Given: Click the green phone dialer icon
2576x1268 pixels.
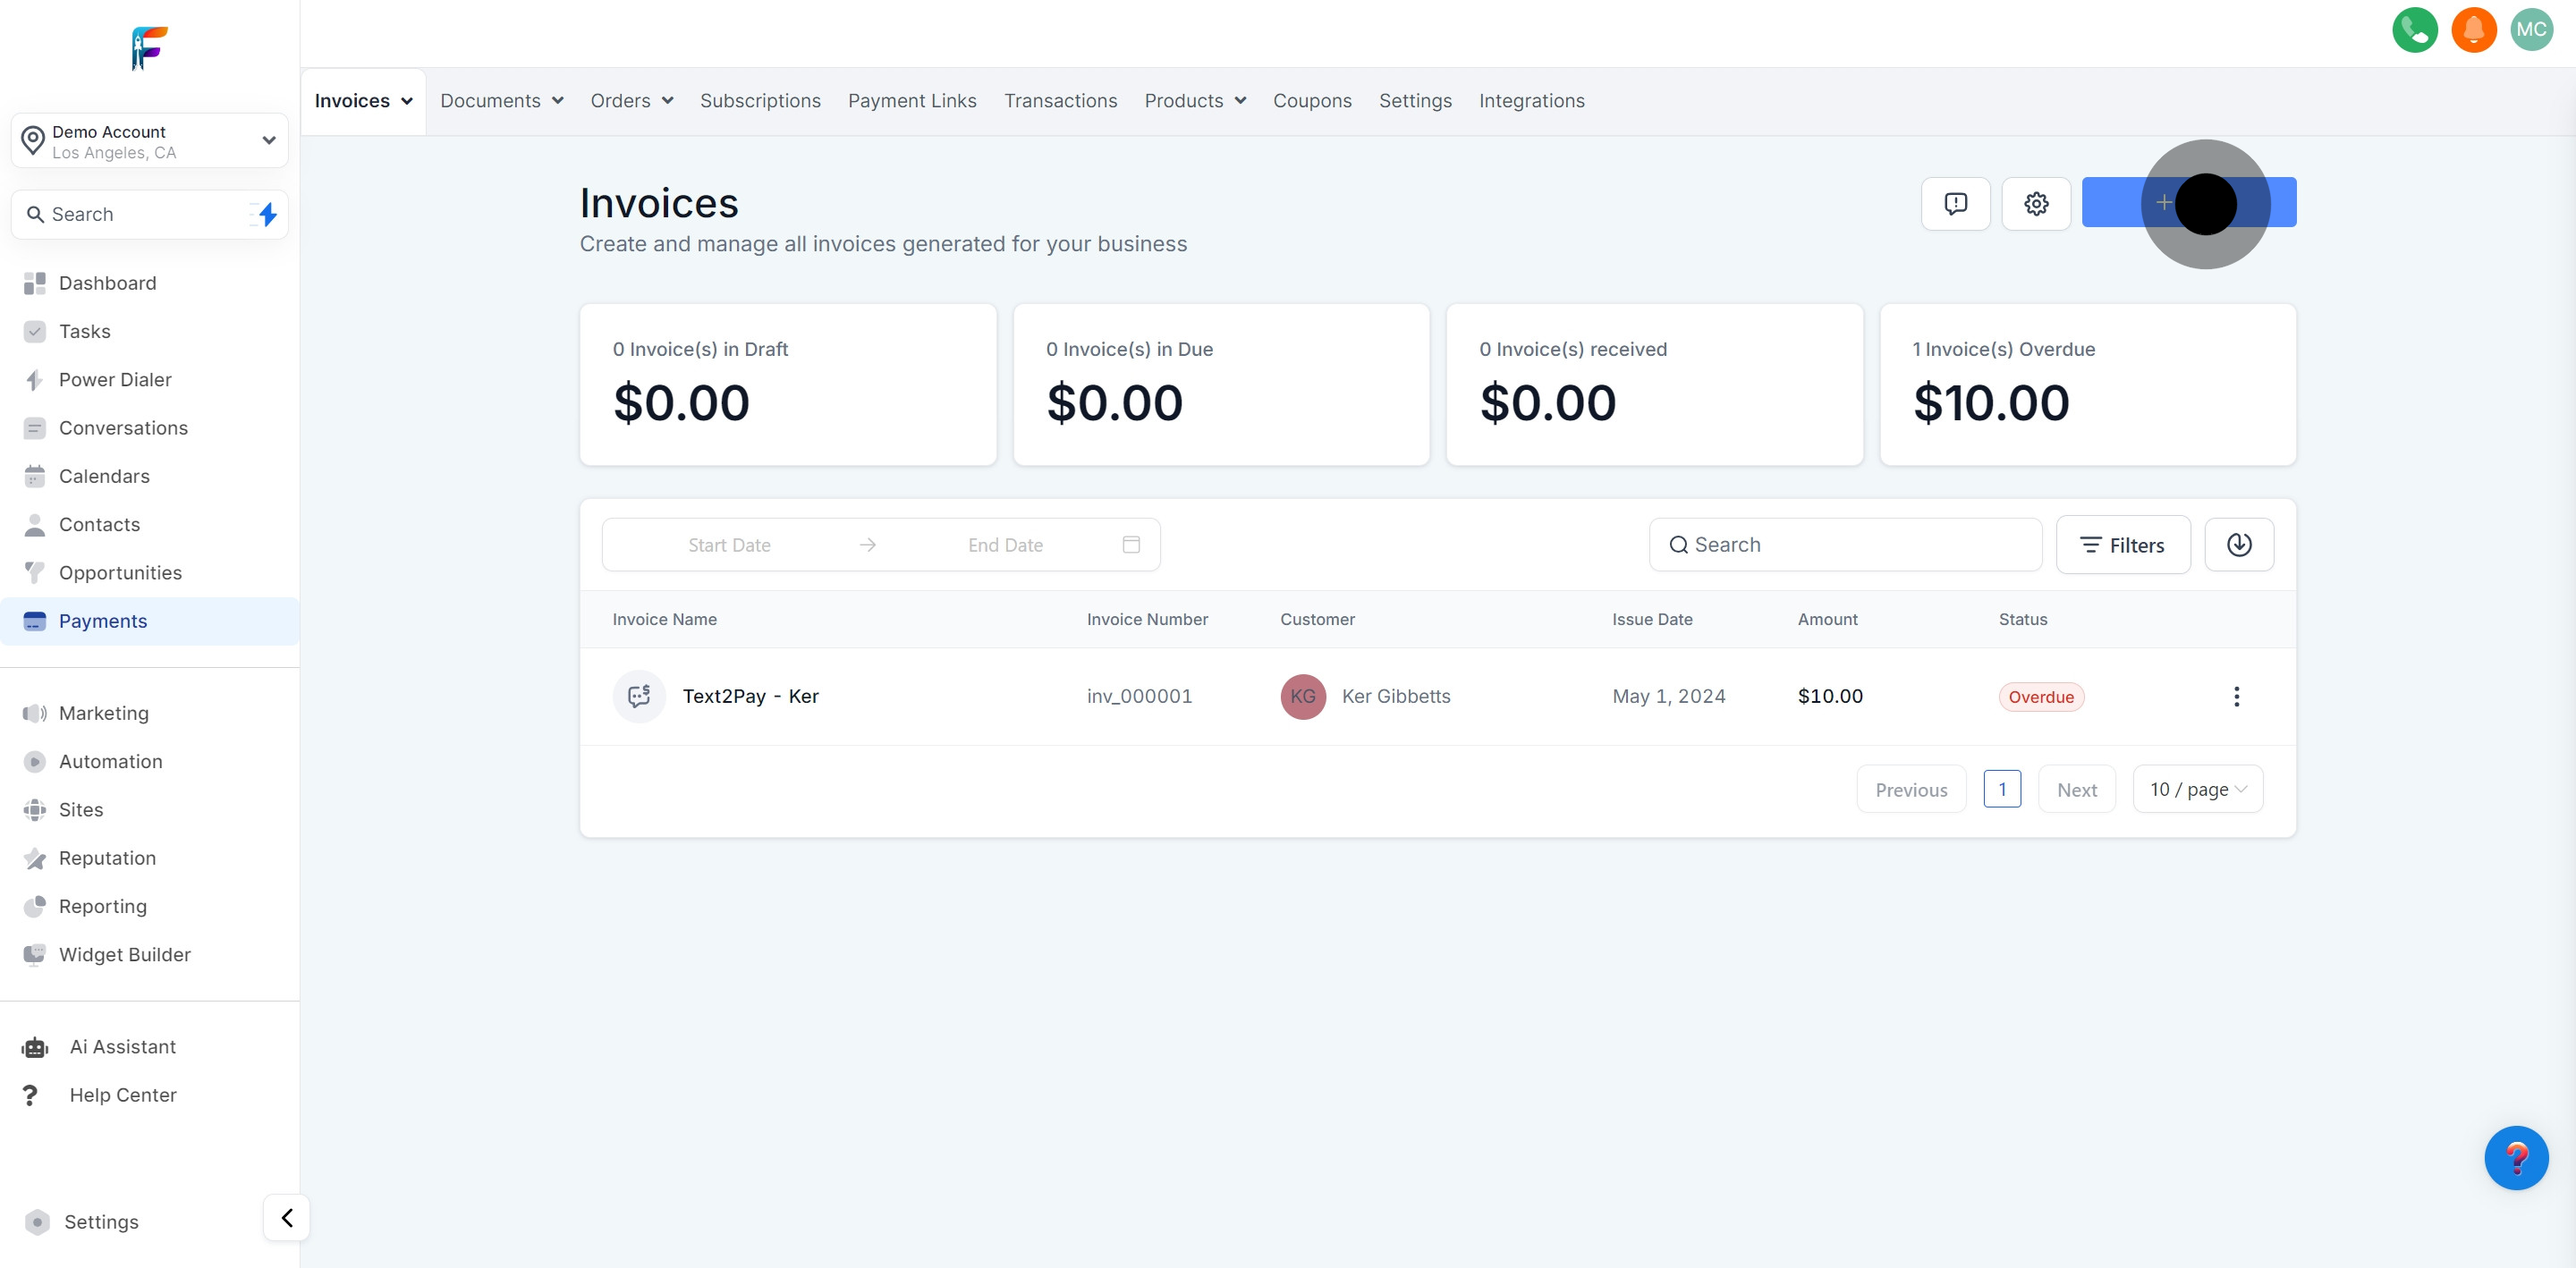Looking at the screenshot, I should pos(2414,30).
